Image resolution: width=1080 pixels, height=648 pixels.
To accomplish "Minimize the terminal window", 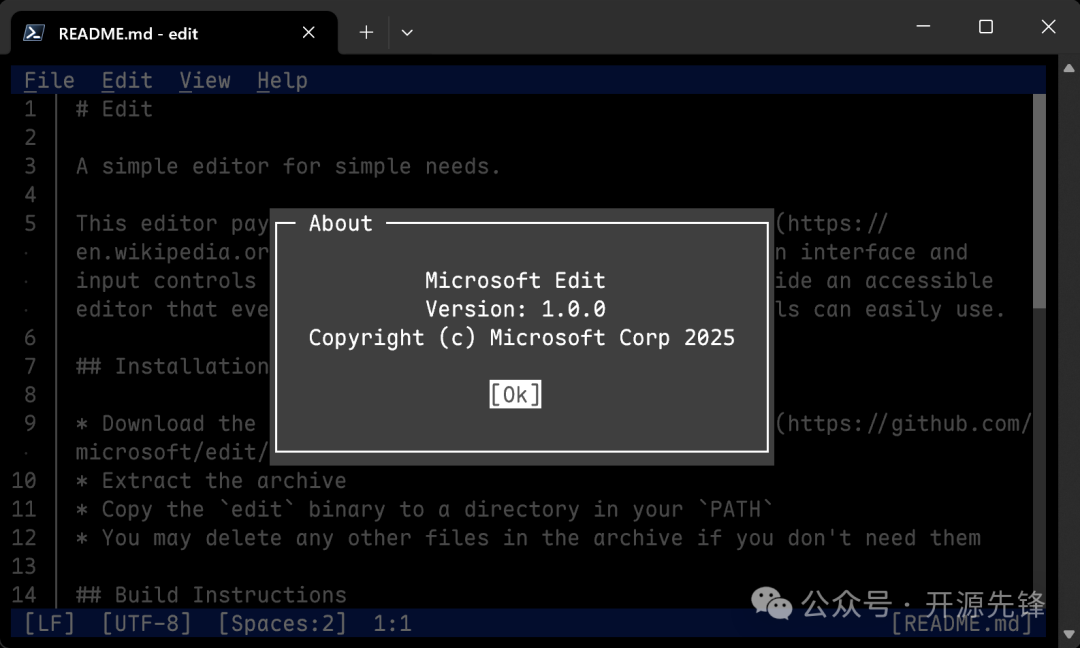I will [x=923, y=26].
